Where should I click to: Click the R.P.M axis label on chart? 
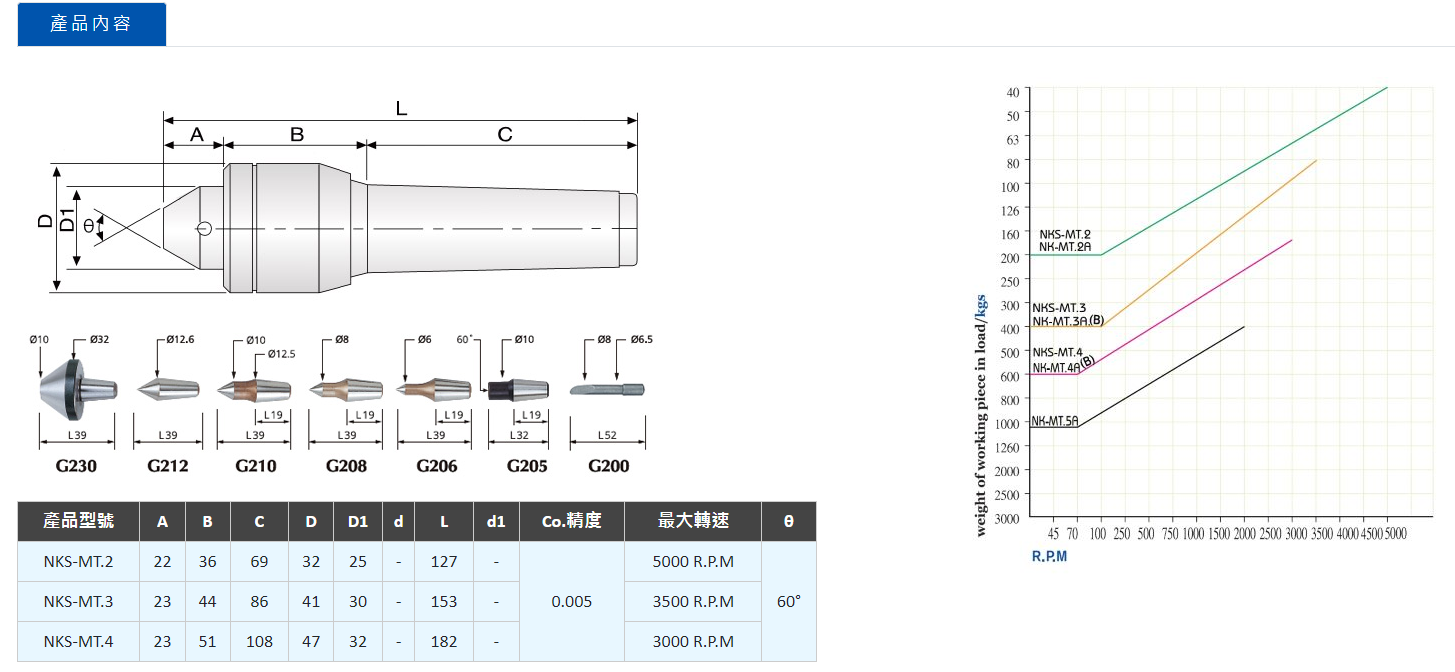pyautogui.click(x=1049, y=556)
